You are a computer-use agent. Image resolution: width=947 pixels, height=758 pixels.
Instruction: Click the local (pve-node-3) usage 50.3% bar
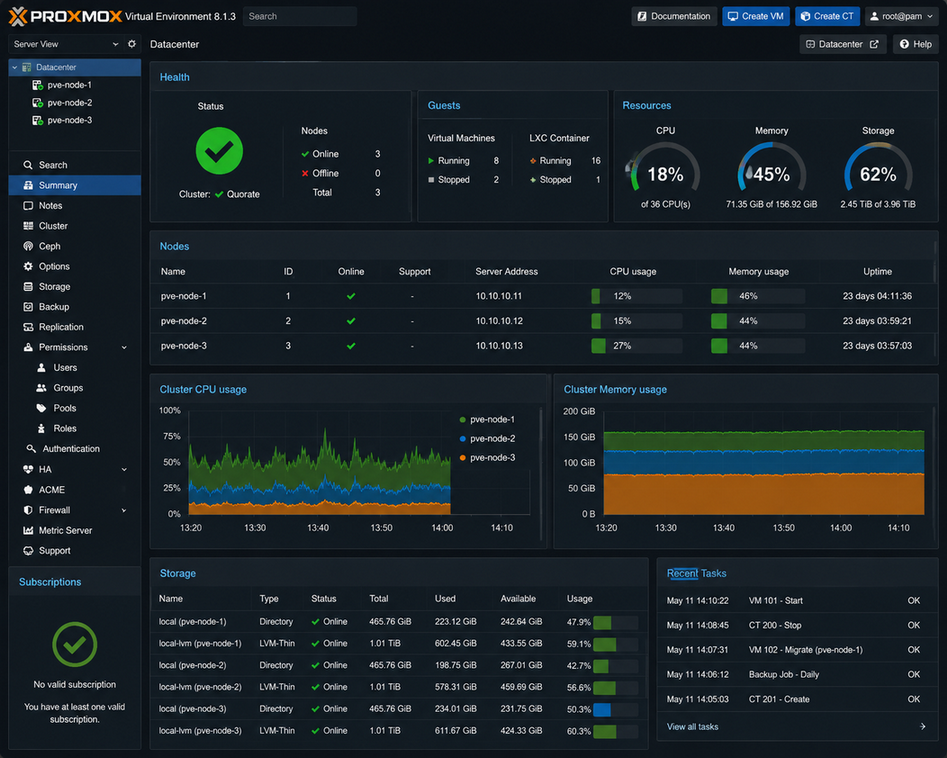[615, 709]
